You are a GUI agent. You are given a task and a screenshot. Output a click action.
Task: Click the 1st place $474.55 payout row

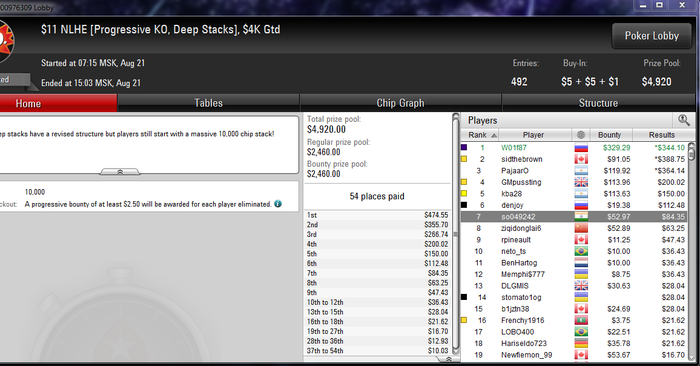pyautogui.click(x=378, y=215)
